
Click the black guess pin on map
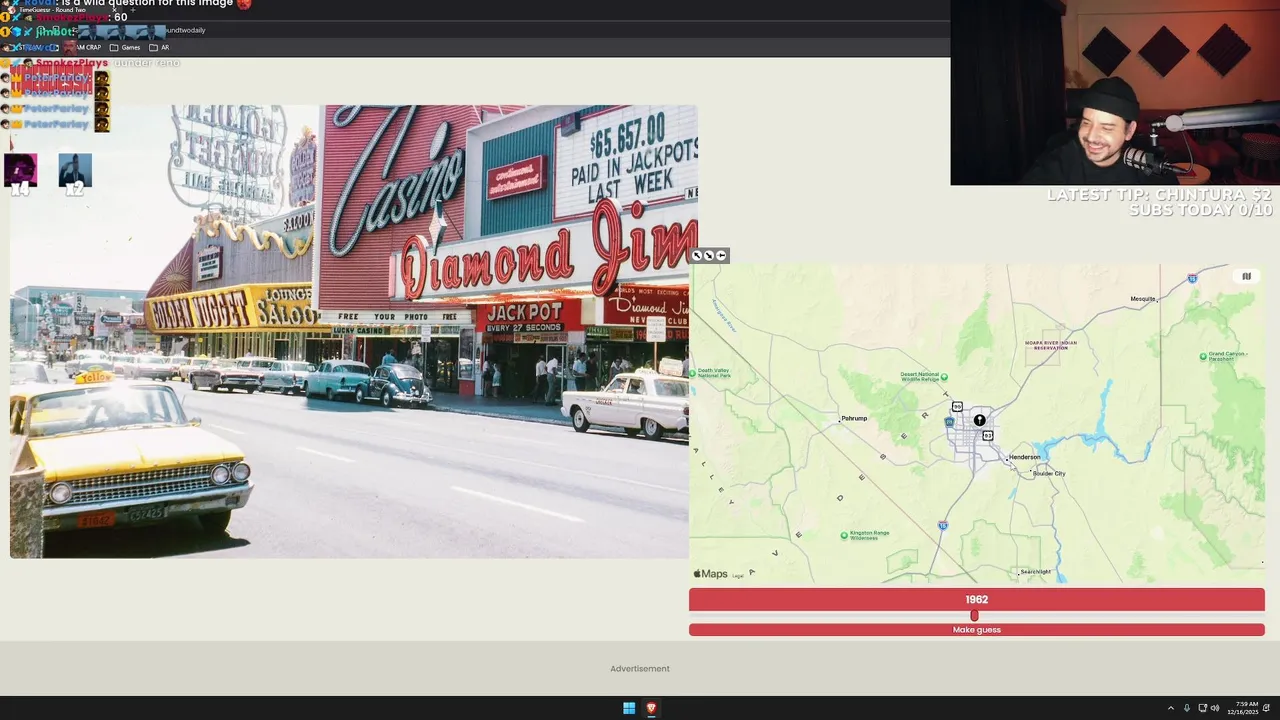click(980, 420)
